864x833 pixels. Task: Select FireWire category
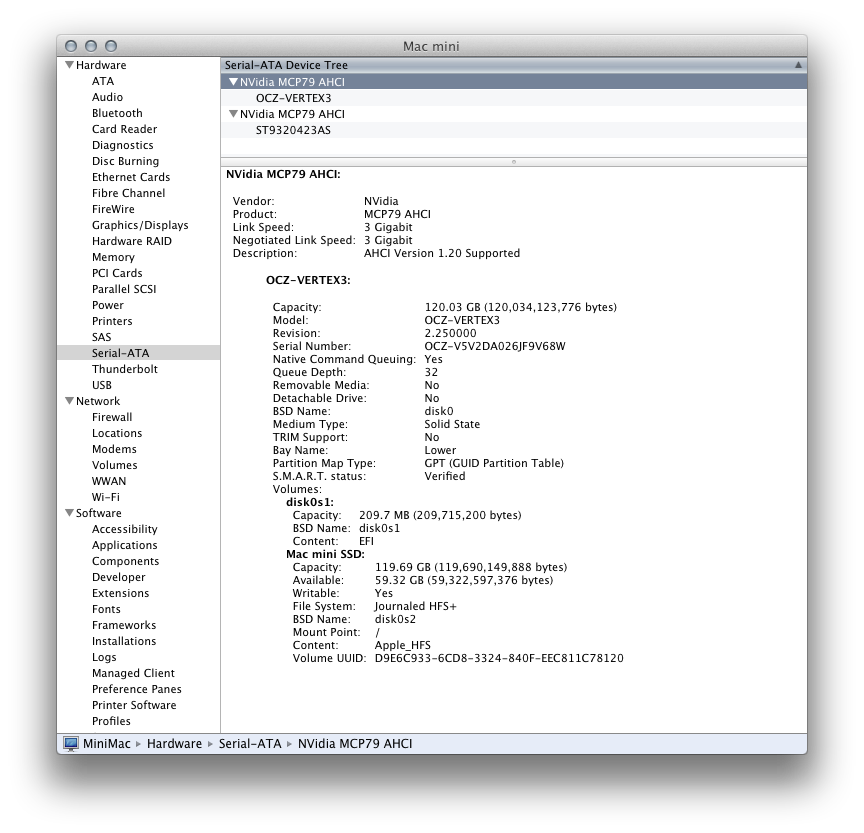pos(114,209)
